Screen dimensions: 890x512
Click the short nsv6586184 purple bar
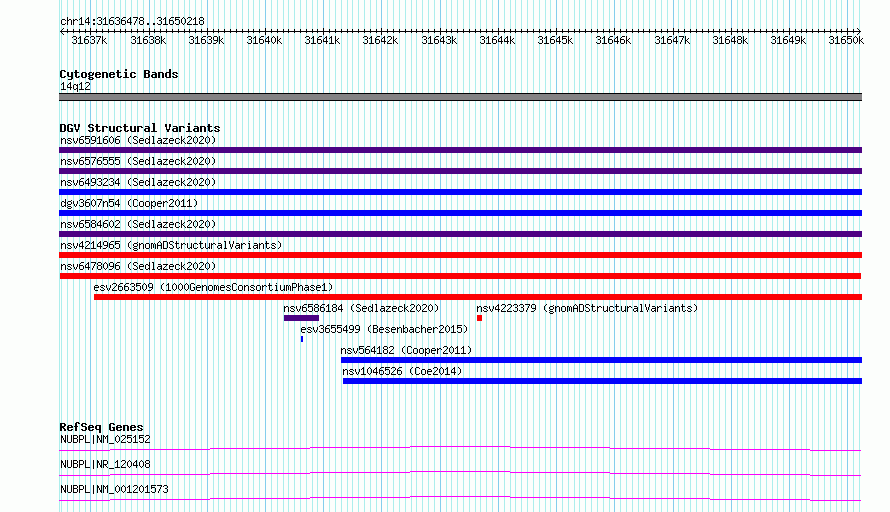[x=301, y=318]
